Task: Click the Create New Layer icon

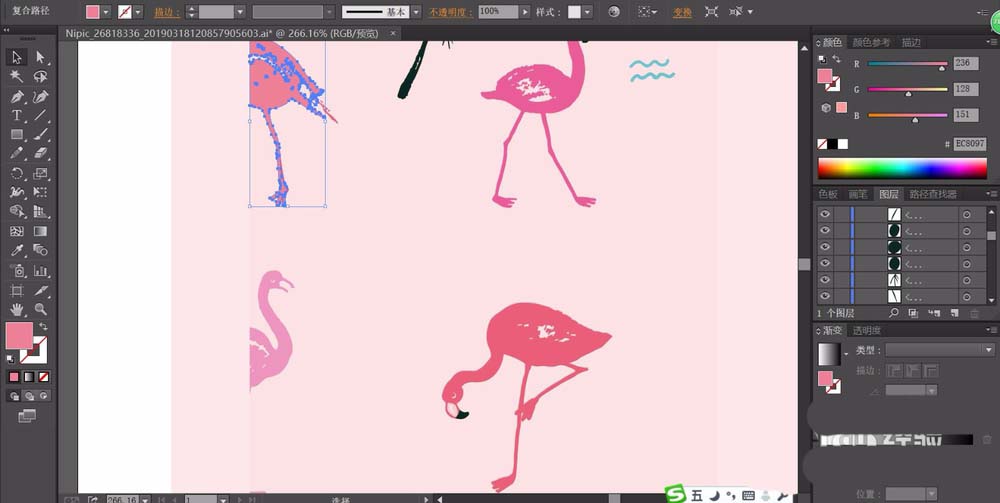Action: [x=954, y=313]
